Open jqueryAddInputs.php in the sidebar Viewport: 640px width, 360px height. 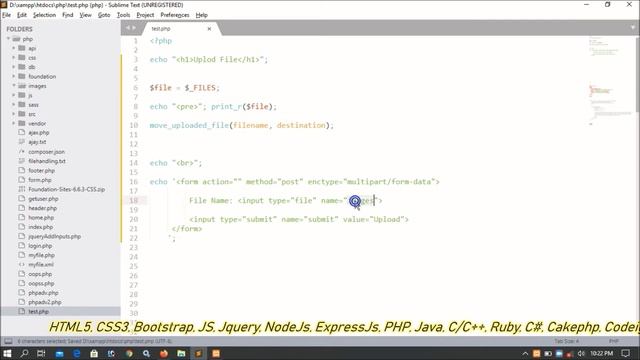pos(54,236)
